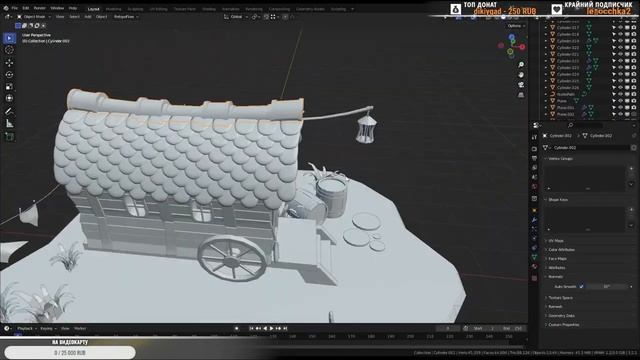Click the current frame number field
Image resolution: width=640 pixels, height=360 pixels.
point(448,329)
